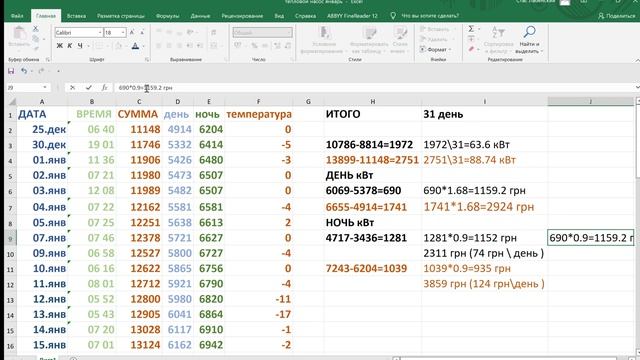Switch to the Рецензирование tab
The height and width of the screenshot is (360, 640).
pos(242,16)
